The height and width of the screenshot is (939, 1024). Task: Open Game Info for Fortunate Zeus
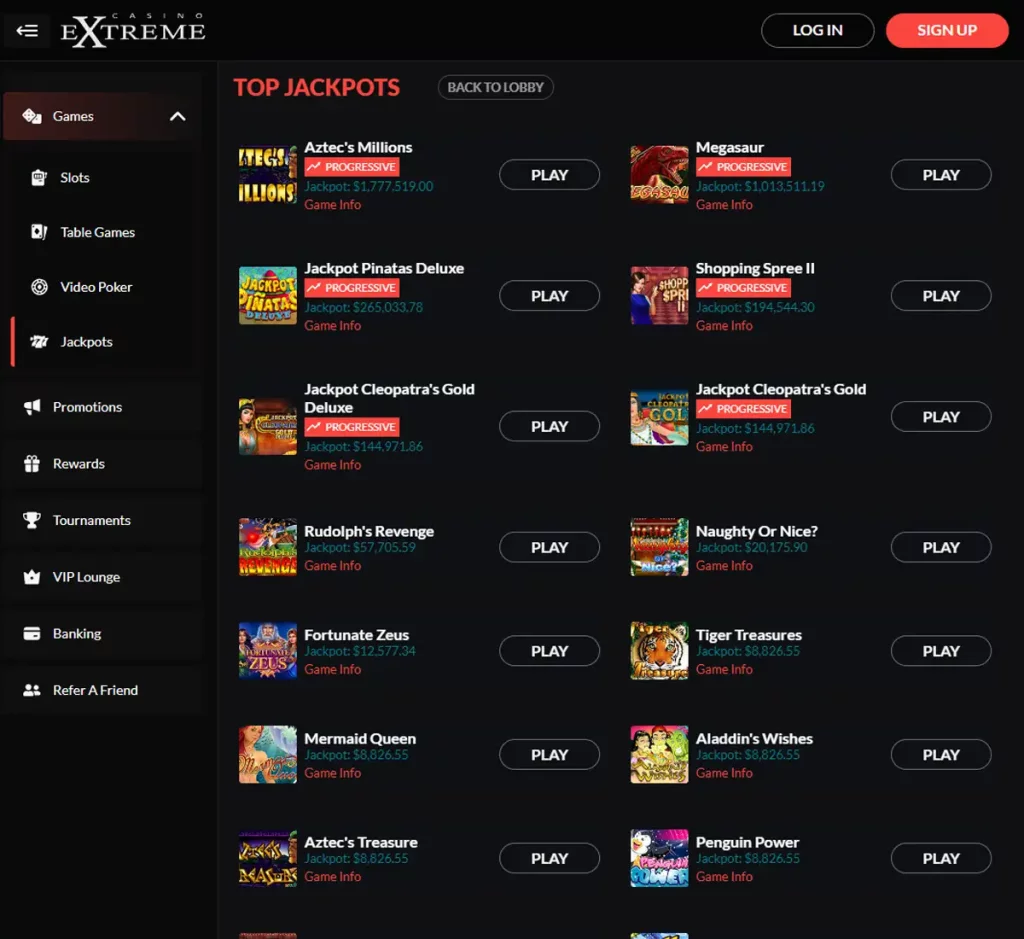click(332, 669)
